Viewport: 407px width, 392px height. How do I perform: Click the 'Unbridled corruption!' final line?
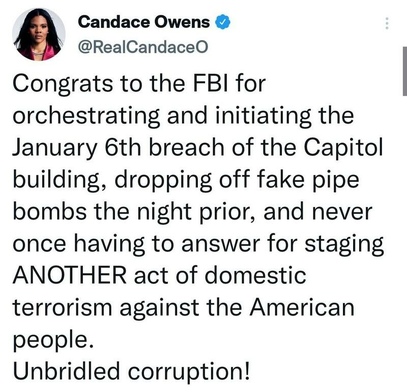coord(131,372)
